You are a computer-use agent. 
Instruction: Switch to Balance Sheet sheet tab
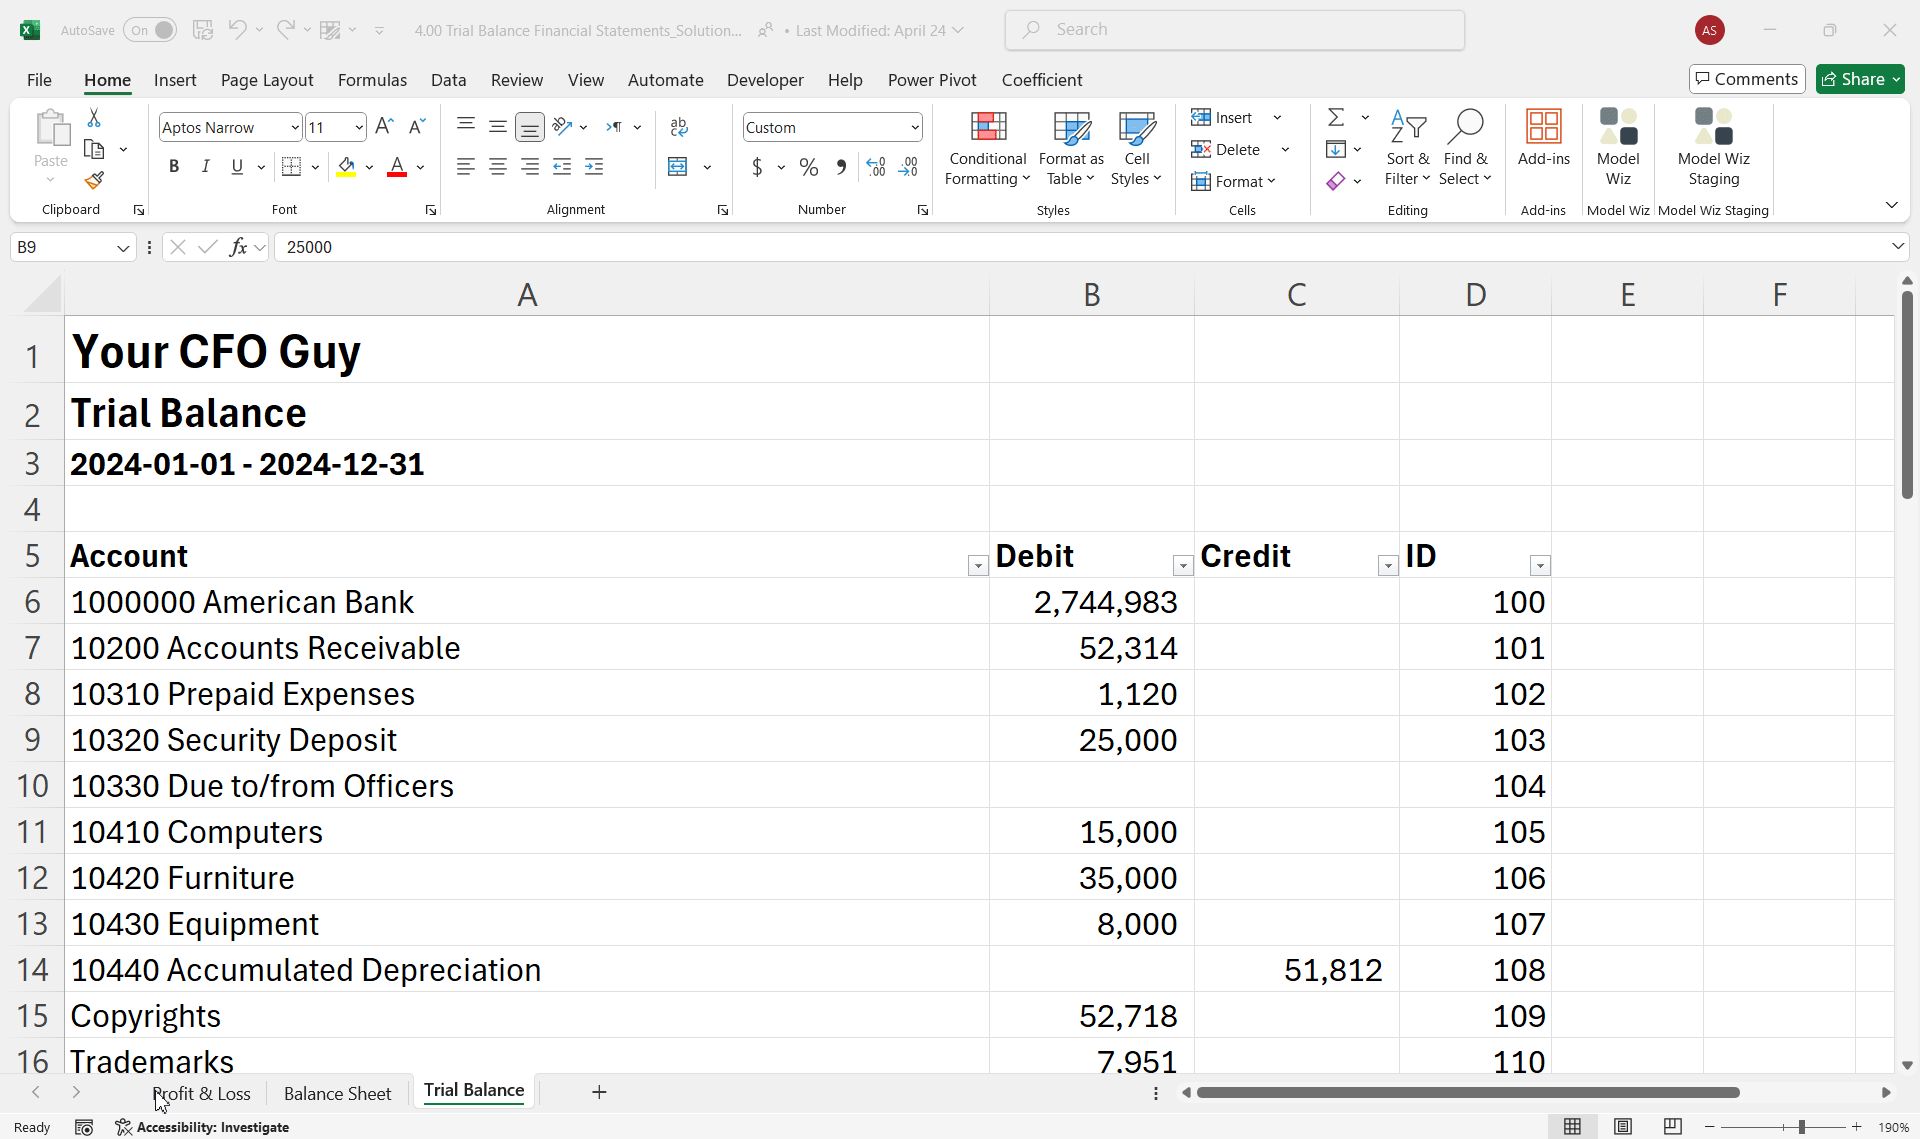(x=337, y=1093)
